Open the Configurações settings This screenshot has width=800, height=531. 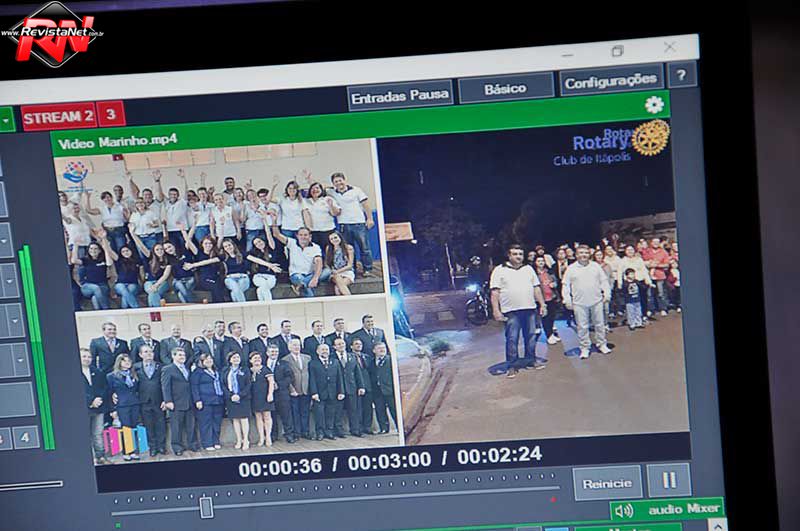coord(610,82)
